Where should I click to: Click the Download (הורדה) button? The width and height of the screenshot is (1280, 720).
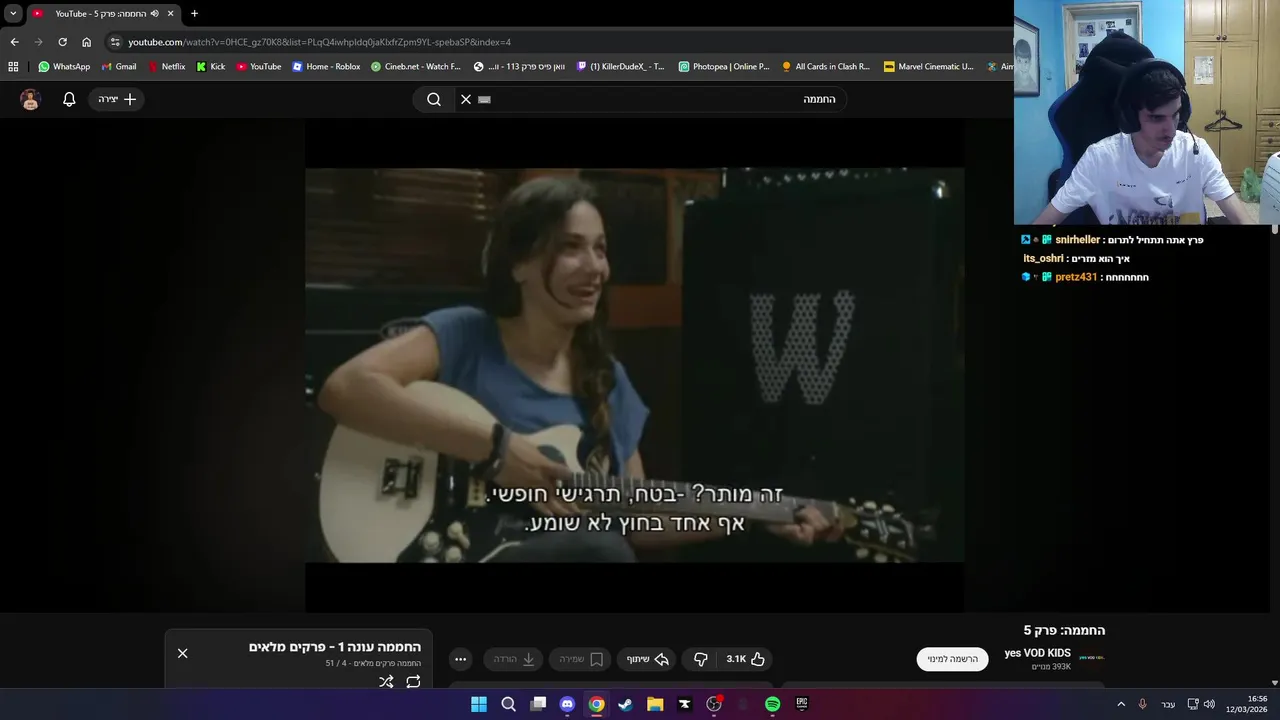tap(513, 659)
